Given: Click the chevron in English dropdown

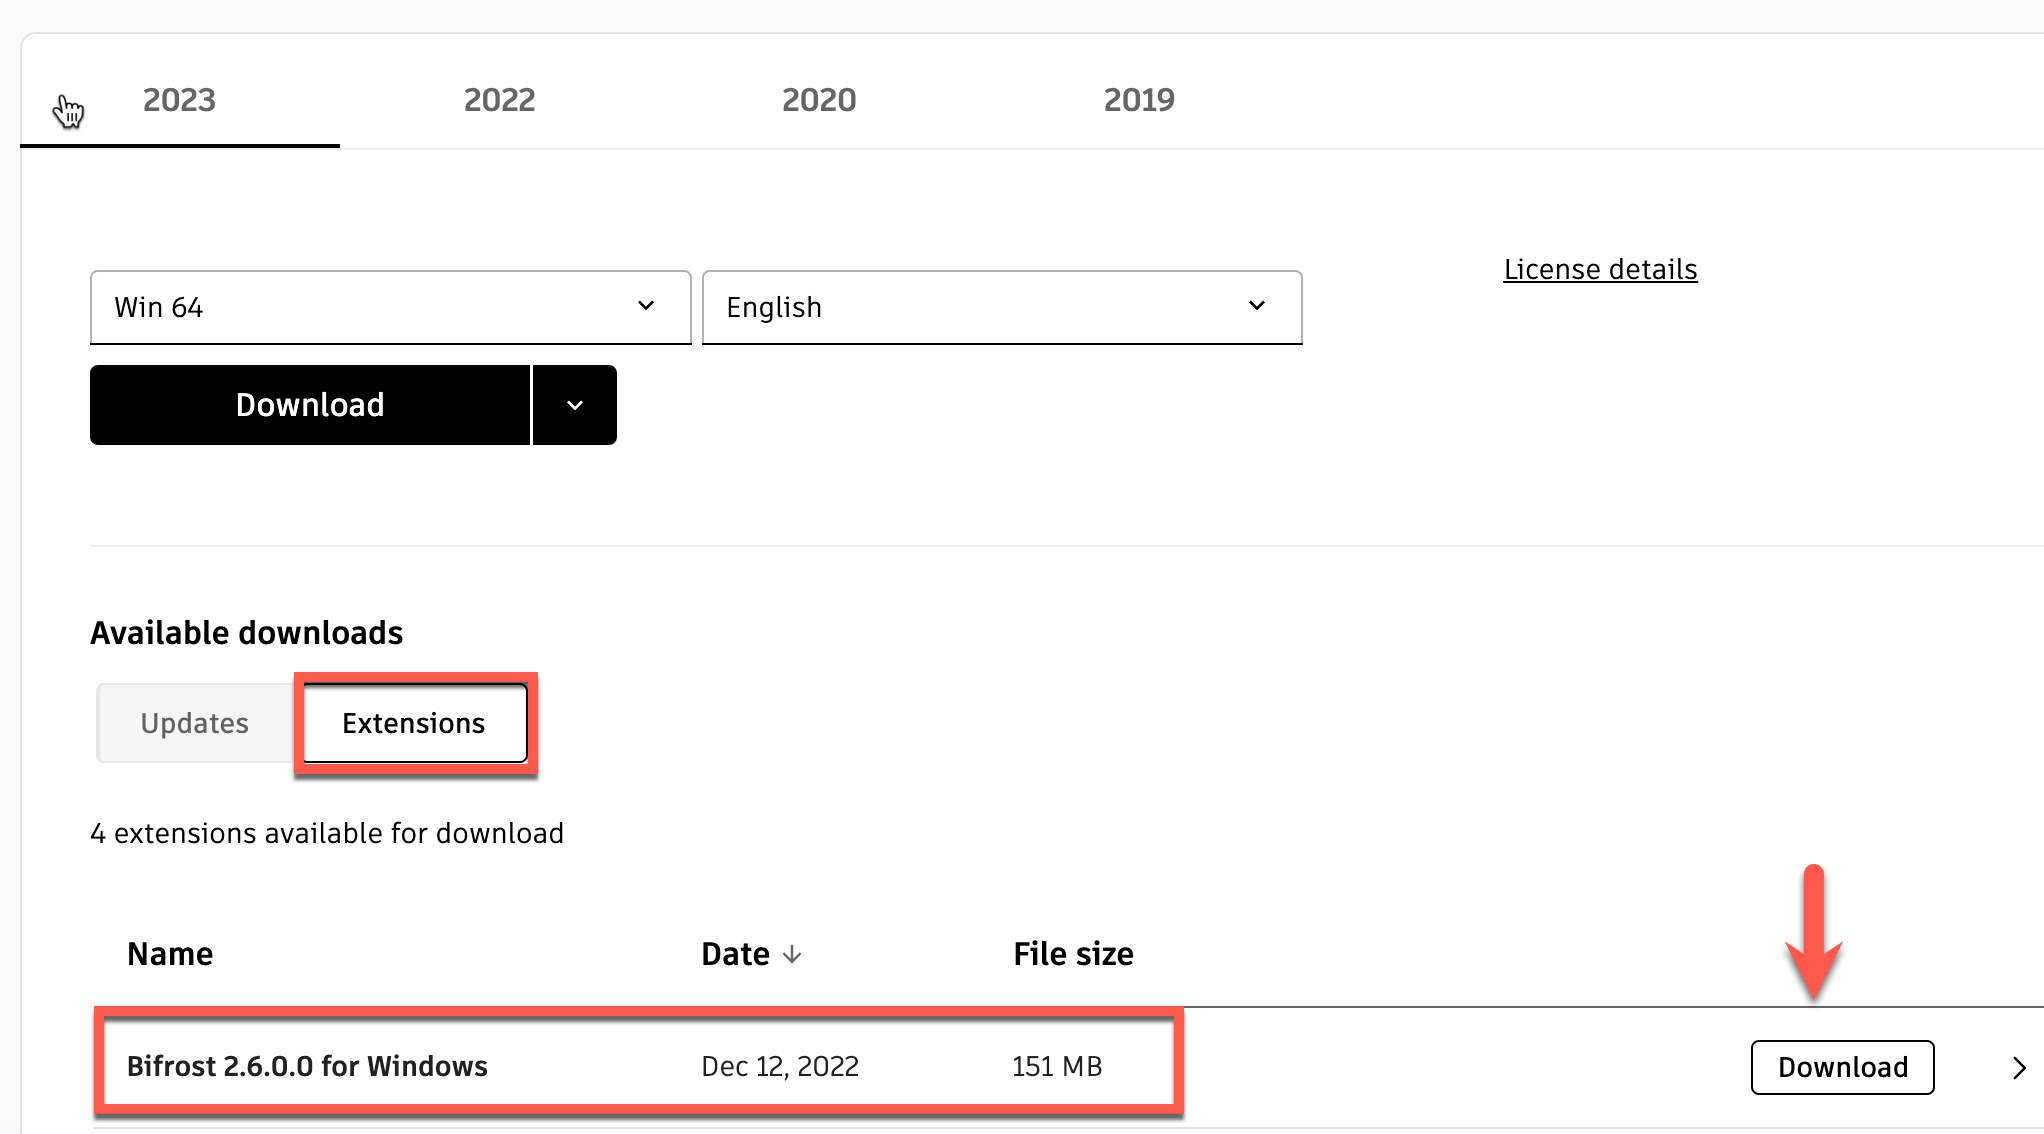Looking at the screenshot, I should [x=1257, y=306].
